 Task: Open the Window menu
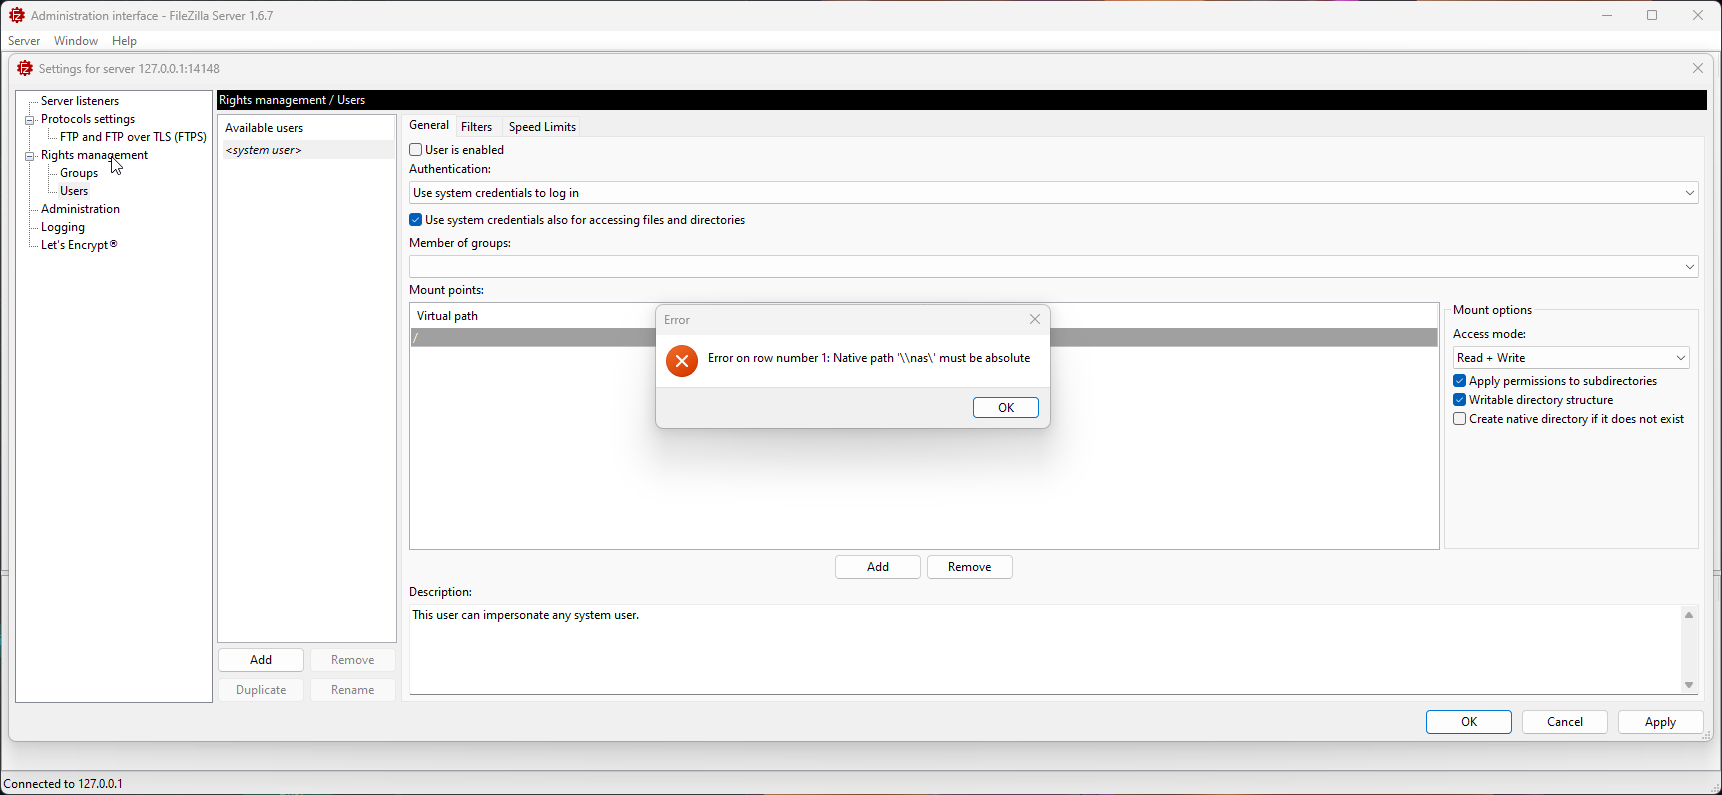(x=76, y=41)
